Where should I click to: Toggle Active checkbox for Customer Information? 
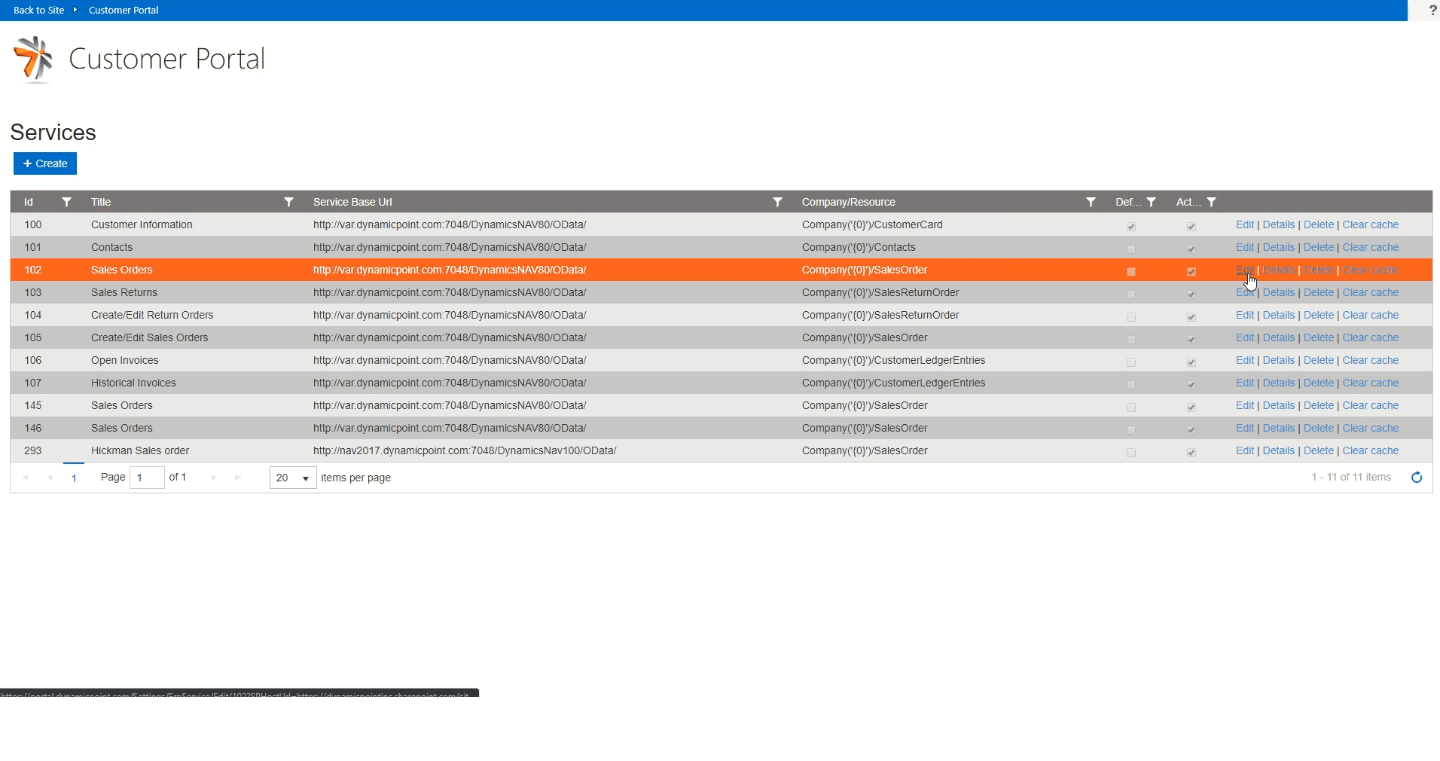click(1191, 226)
